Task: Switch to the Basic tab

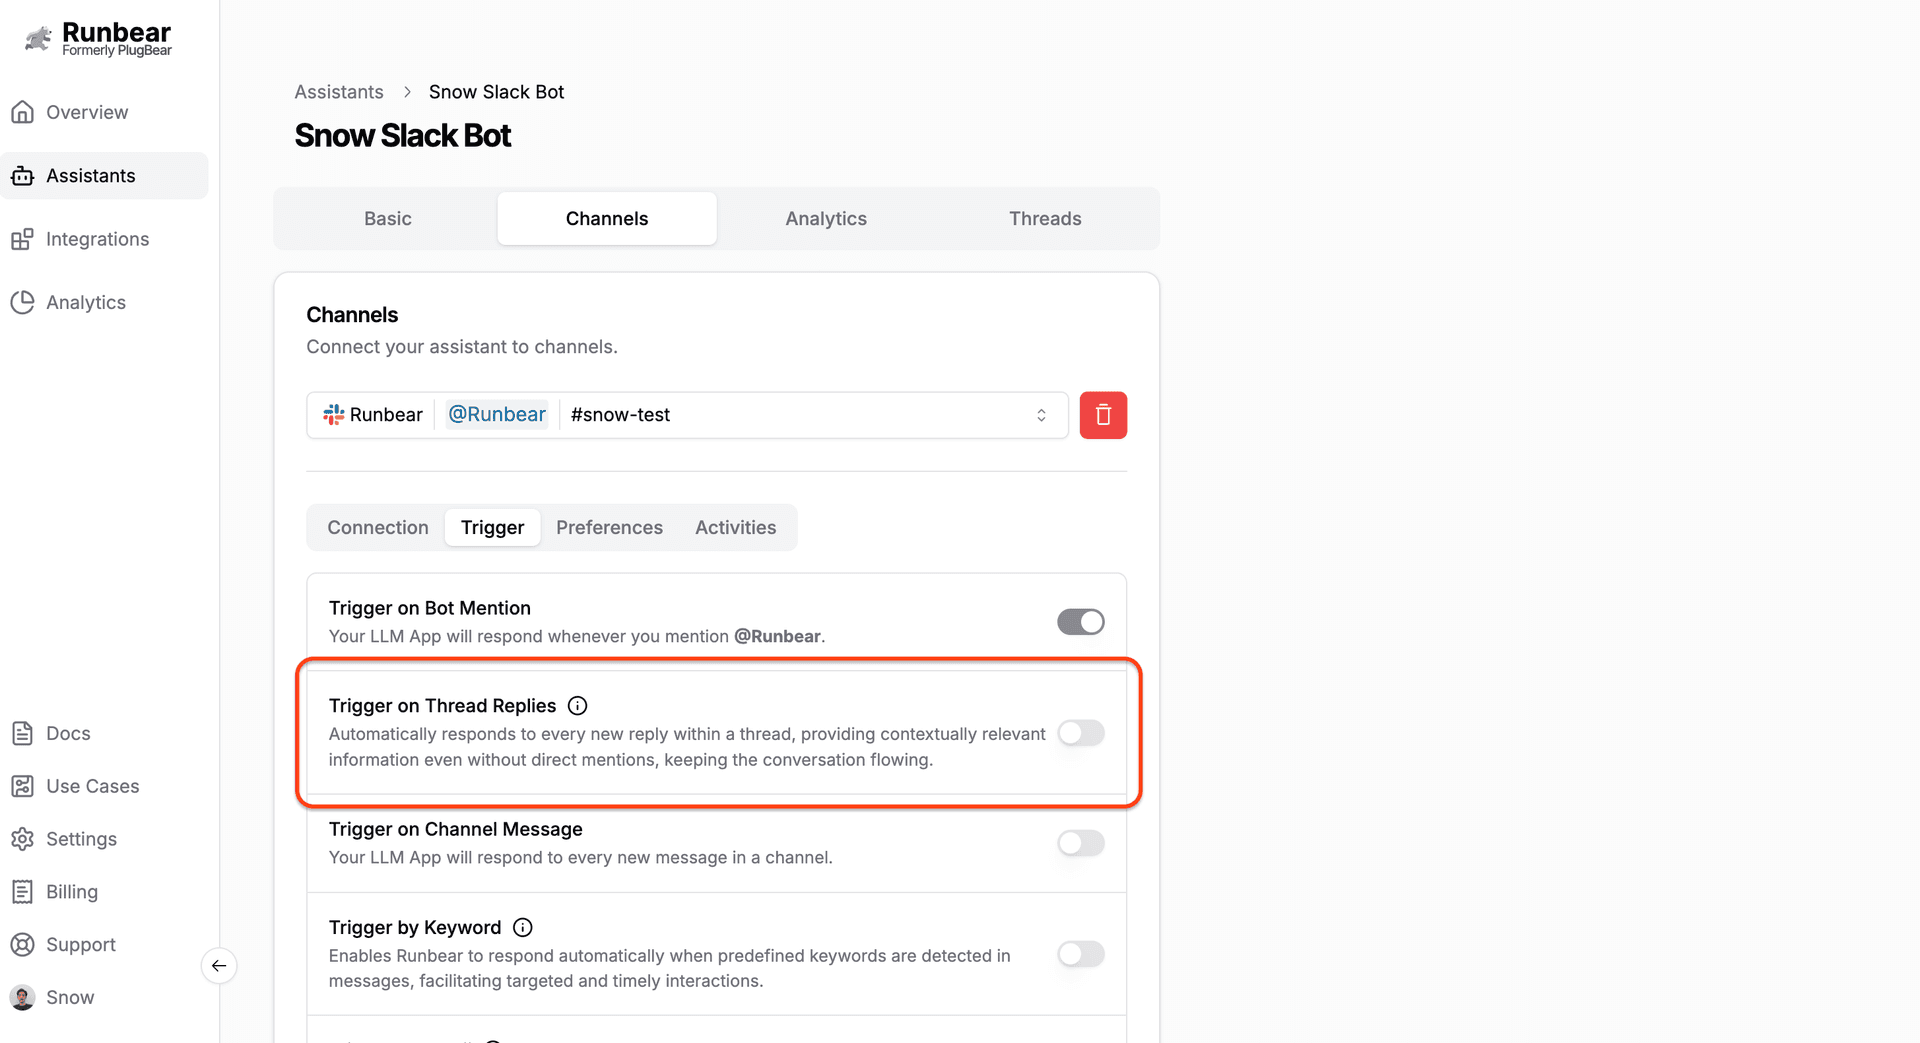Action: tap(387, 219)
